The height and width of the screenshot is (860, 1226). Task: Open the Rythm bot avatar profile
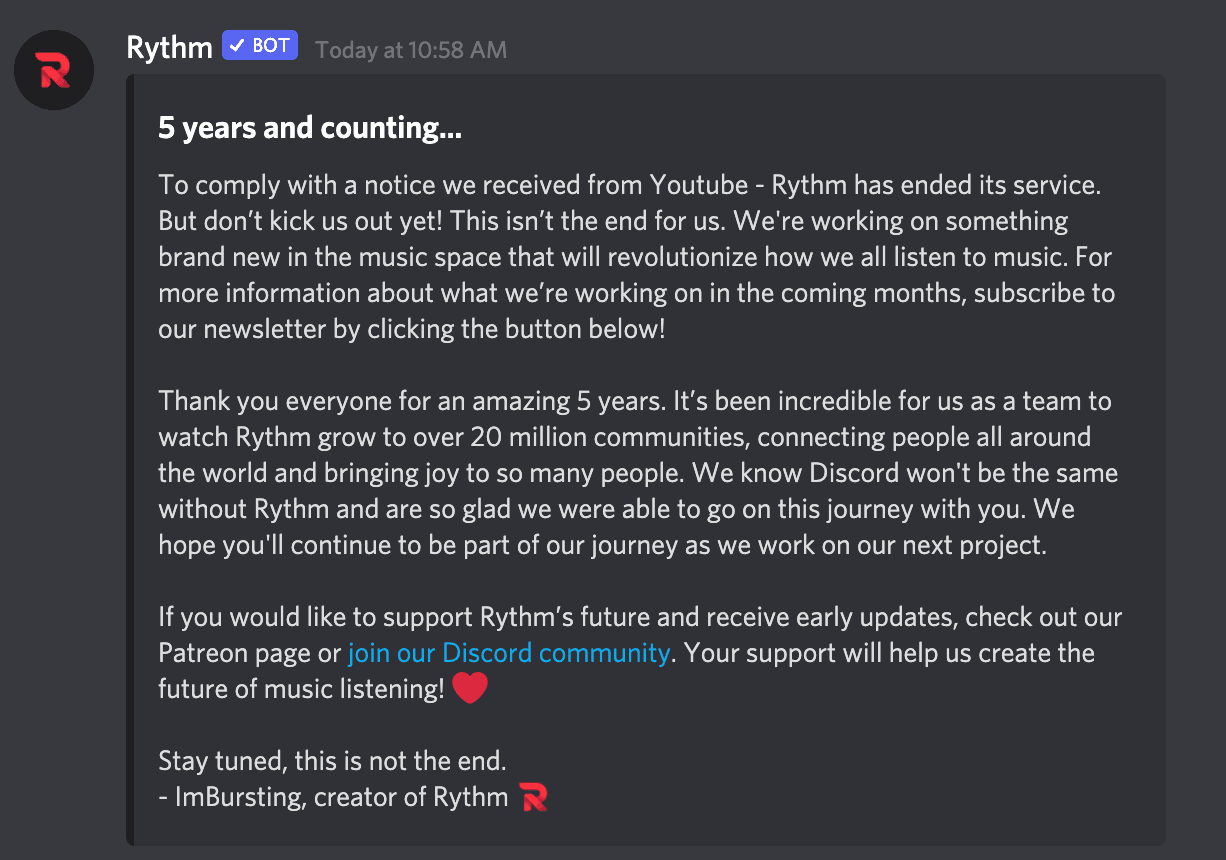(x=53, y=70)
